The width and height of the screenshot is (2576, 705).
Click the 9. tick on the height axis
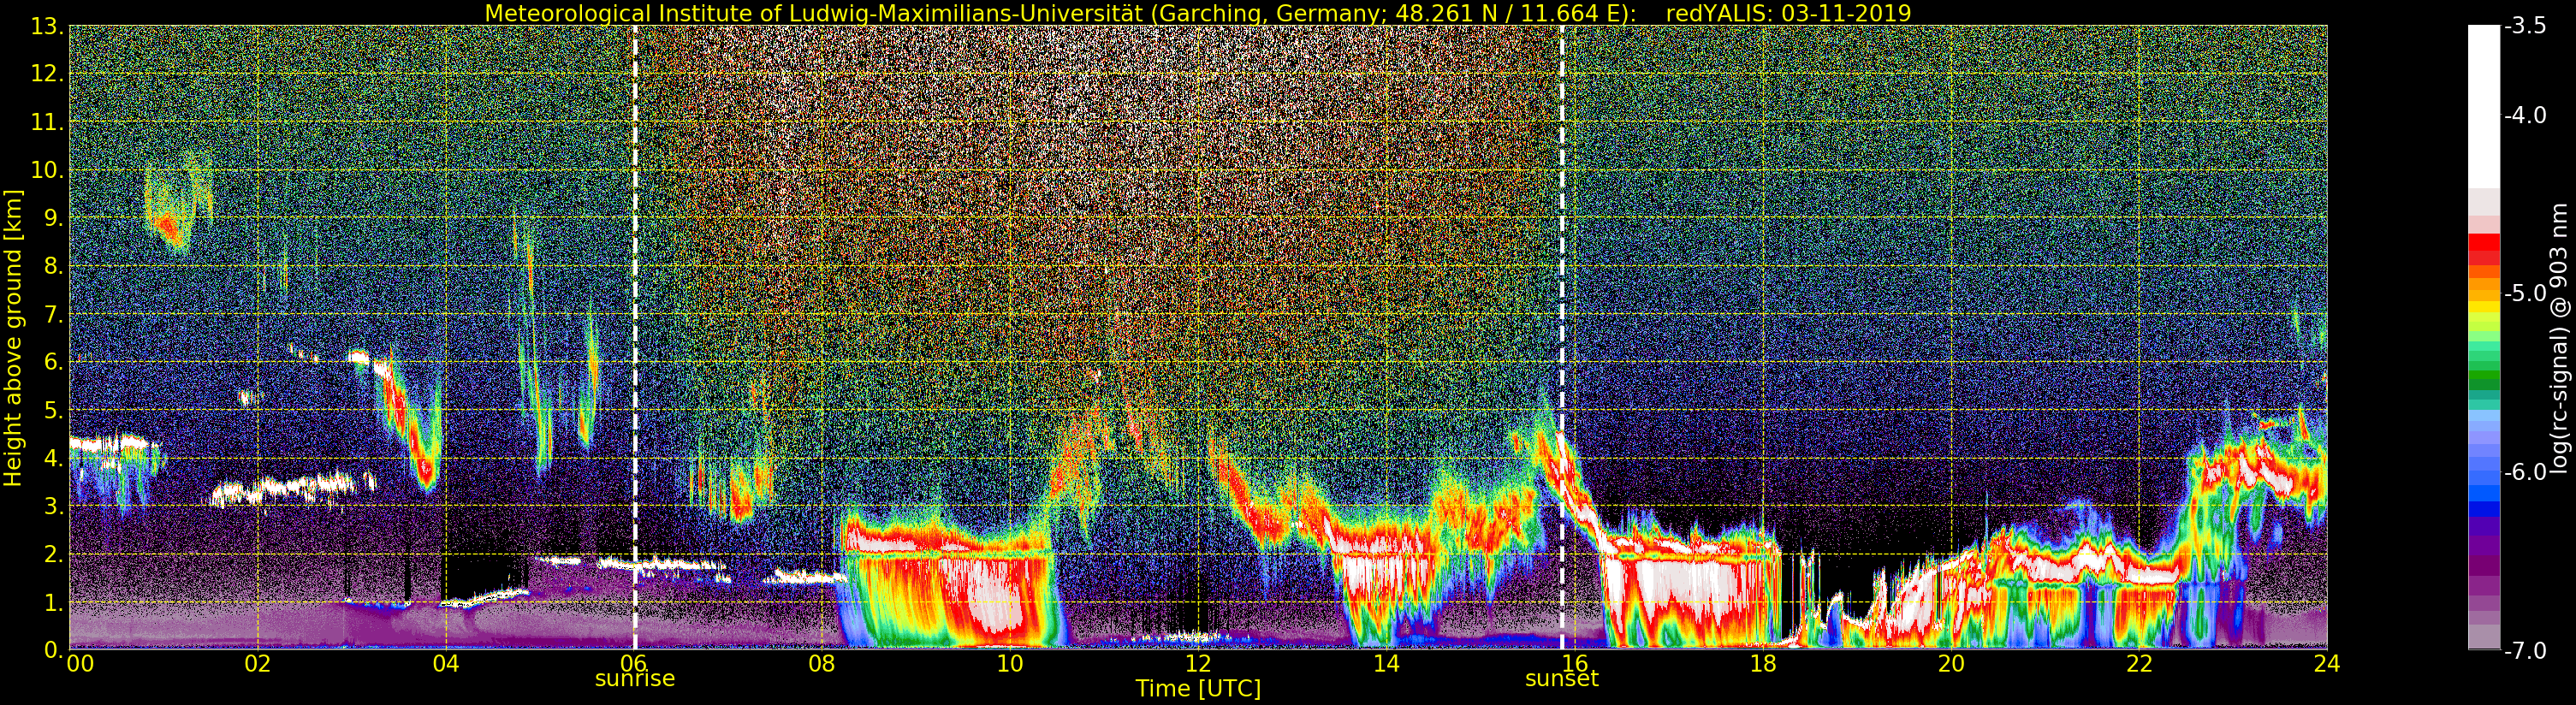tap(54, 218)
